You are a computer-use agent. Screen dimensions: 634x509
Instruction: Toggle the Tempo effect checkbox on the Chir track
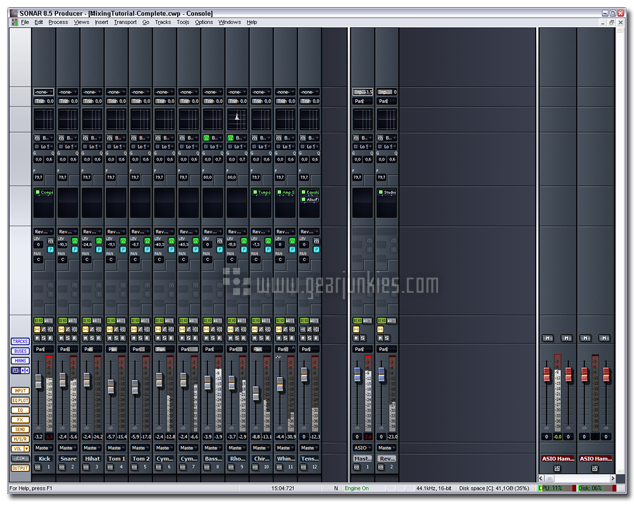(255, 192)
